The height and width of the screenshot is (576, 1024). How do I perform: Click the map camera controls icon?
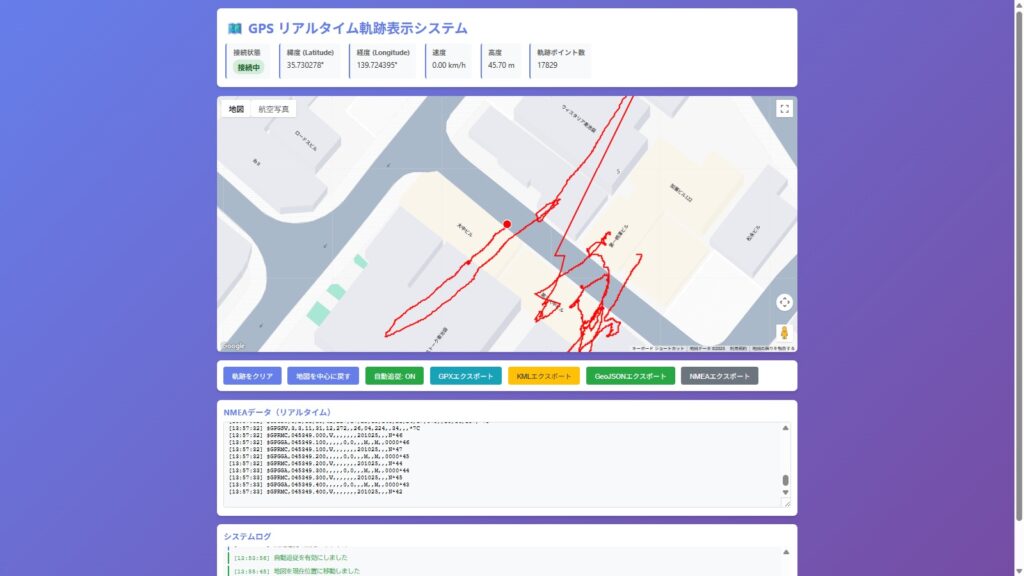coord(784,302)
